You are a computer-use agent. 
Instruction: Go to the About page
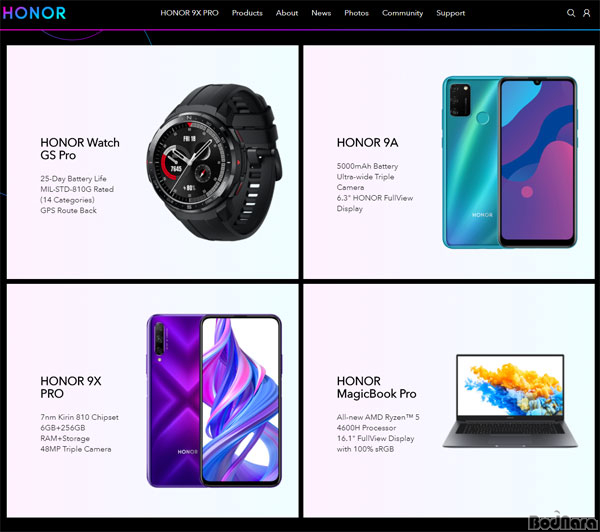pyautogui.click(x=287, y=13)
